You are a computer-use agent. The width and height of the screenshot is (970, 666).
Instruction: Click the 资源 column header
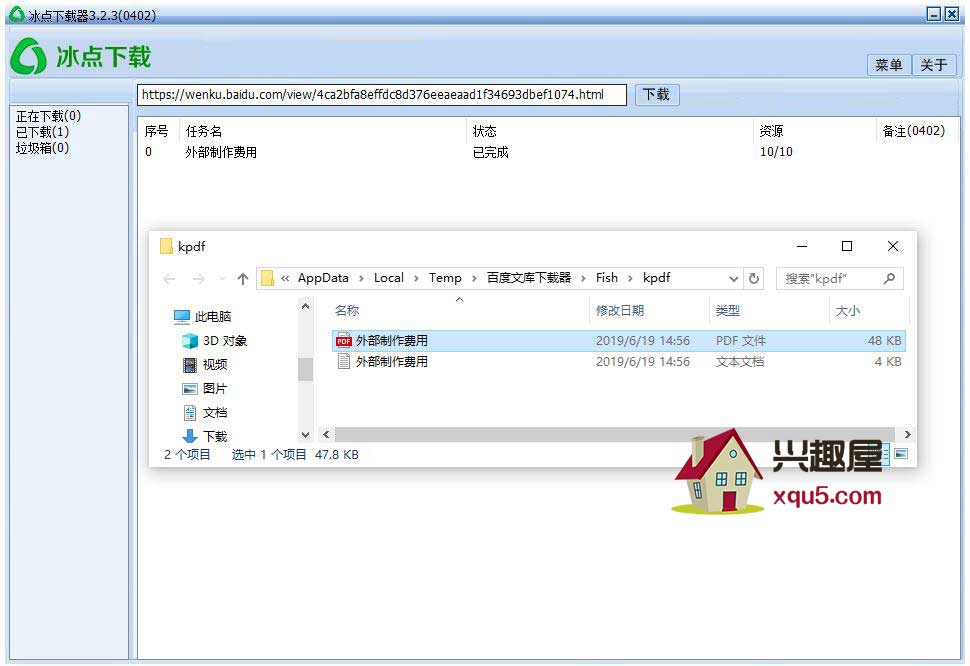pyautogui.click(x=771, y=131)
